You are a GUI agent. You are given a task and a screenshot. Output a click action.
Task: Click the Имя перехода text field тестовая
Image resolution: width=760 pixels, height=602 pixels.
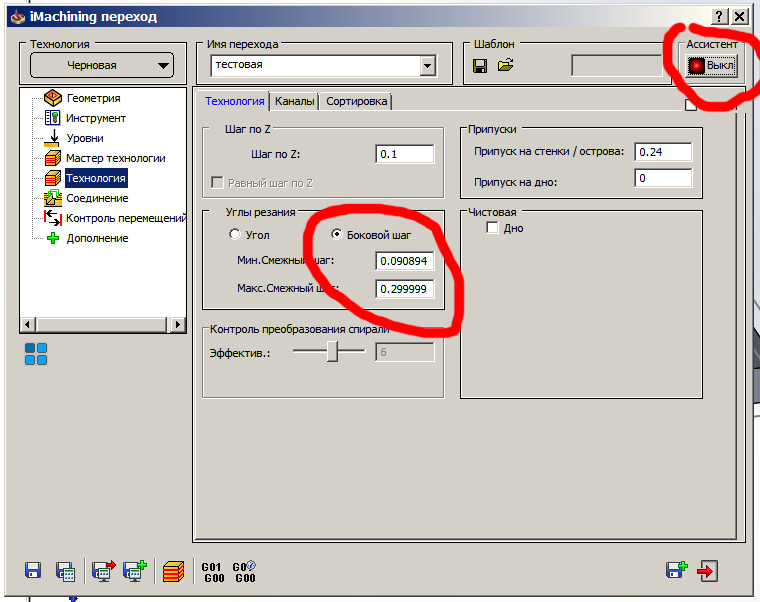click(x=316, y=65)
